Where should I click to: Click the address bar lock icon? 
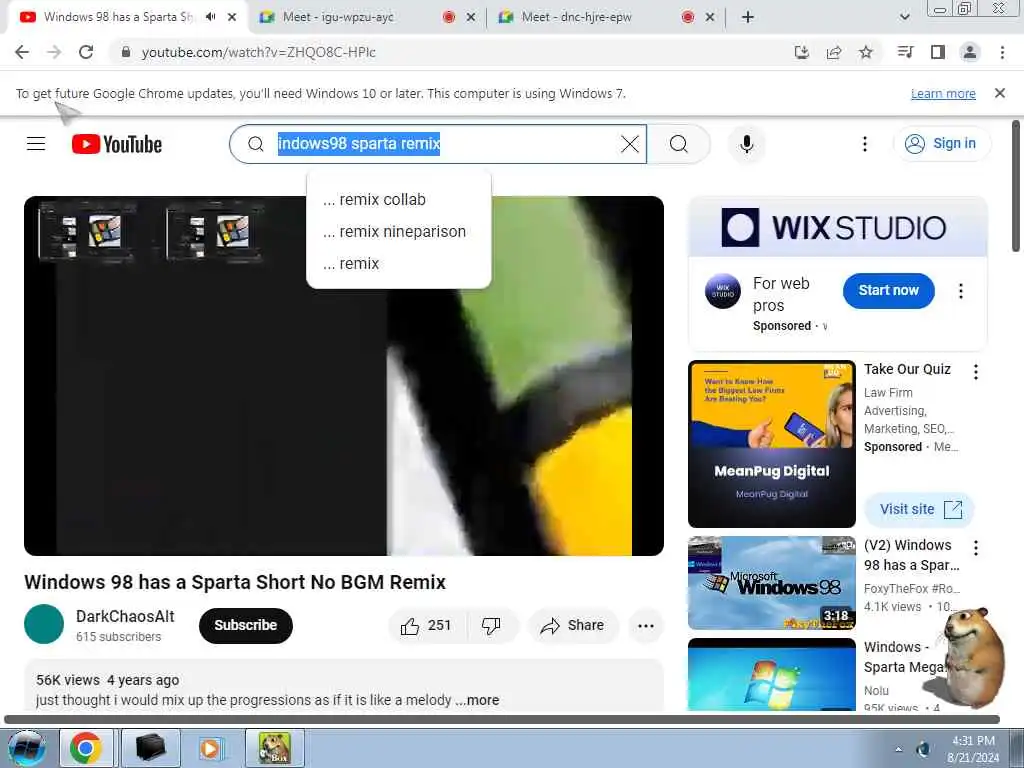[x=126, y=52]
